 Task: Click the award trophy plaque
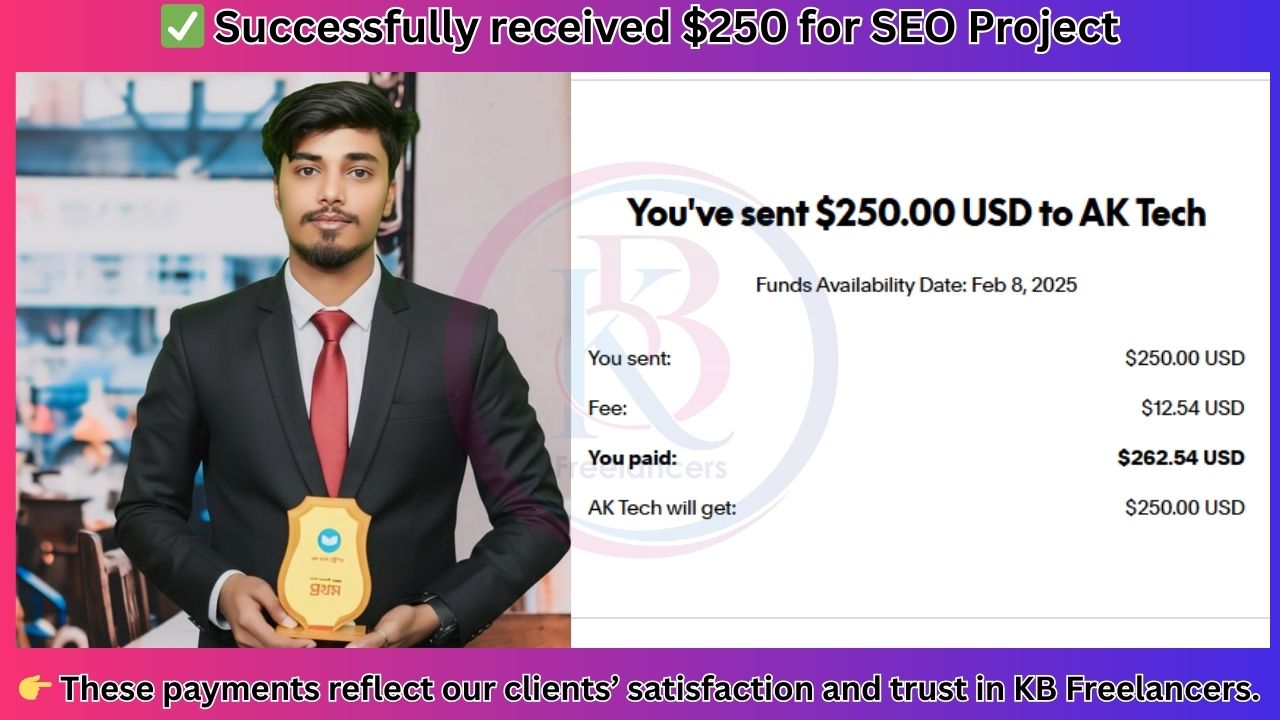click(324, 568)
